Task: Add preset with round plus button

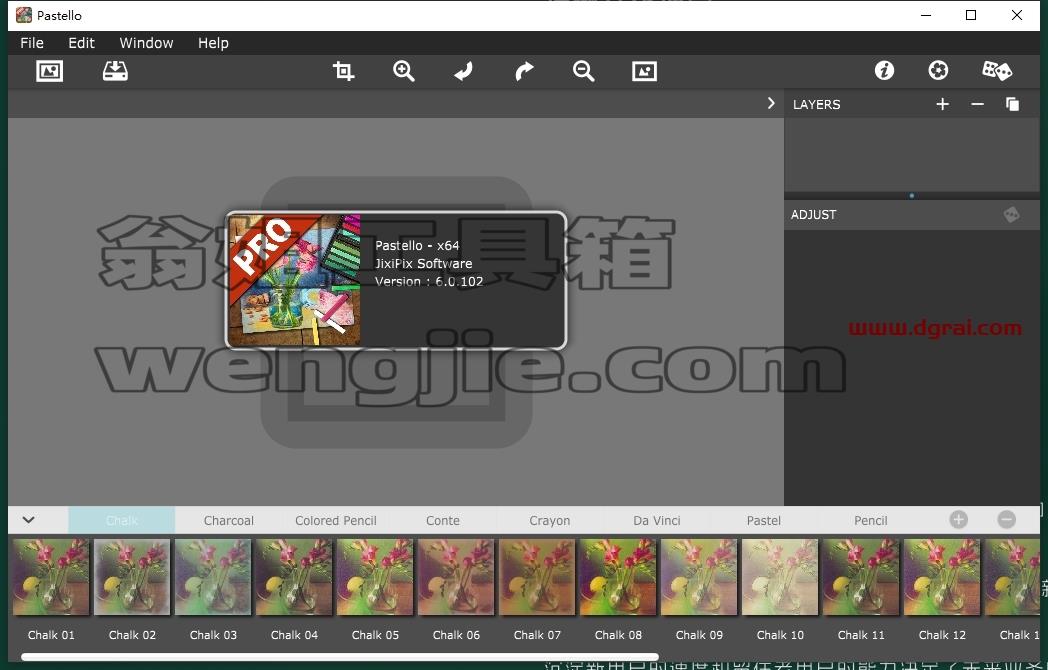Action: (x=958, y=520)
